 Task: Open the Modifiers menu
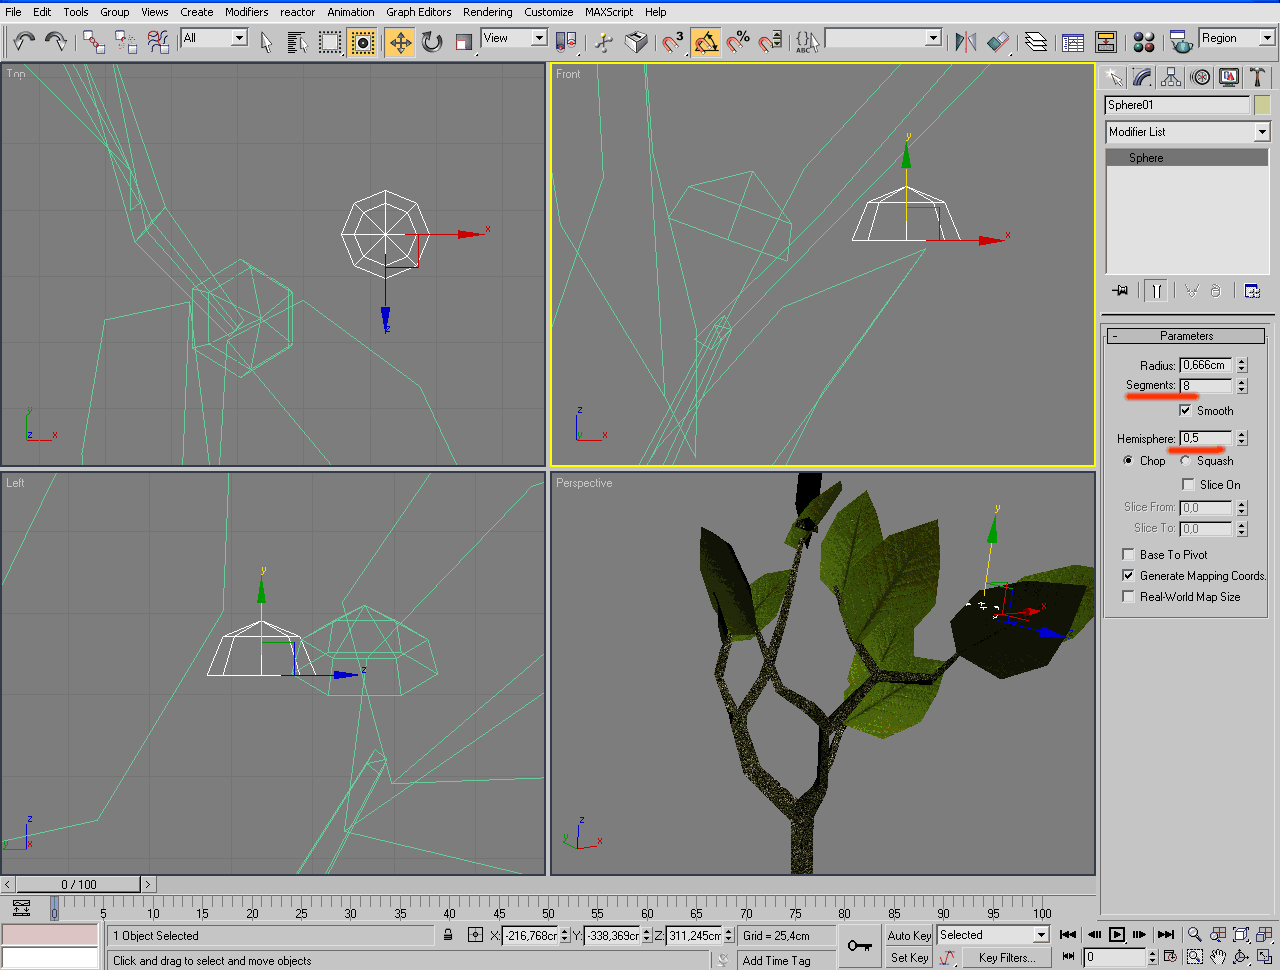pyautogui.click(x=246, y=12)
